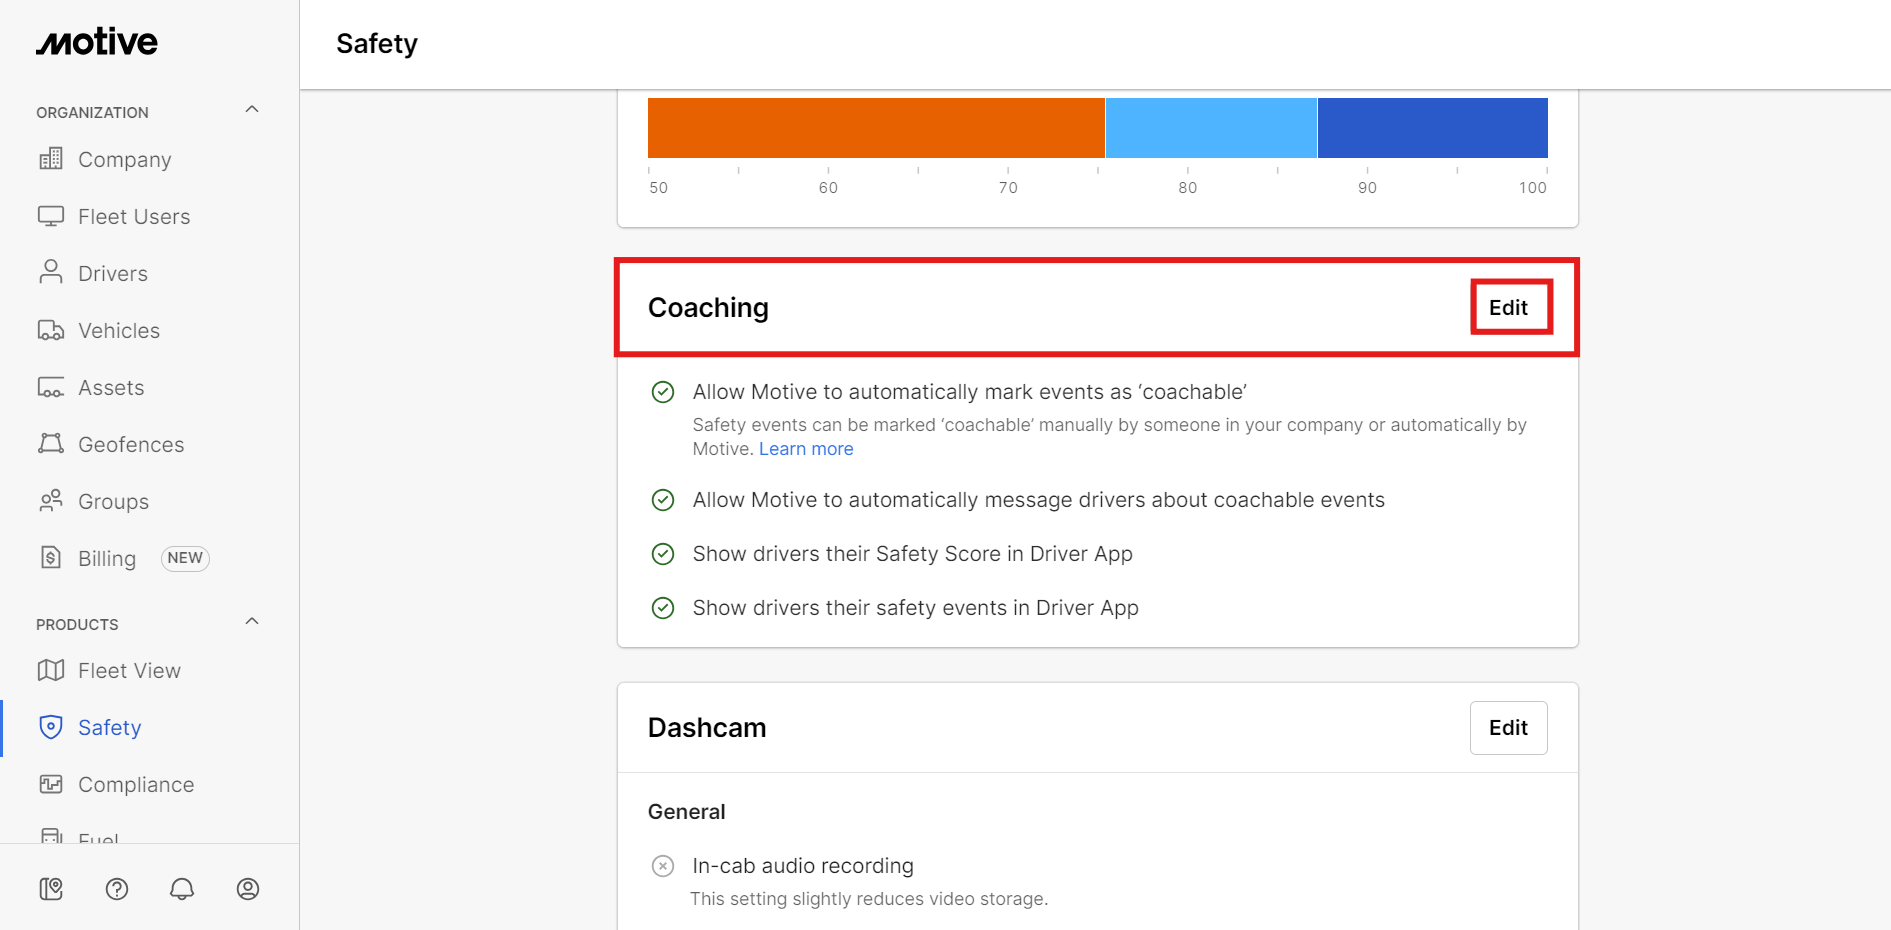Open the Billing menu item
This screenshot has height=930, width=1891.
click(x=107, y=558)
